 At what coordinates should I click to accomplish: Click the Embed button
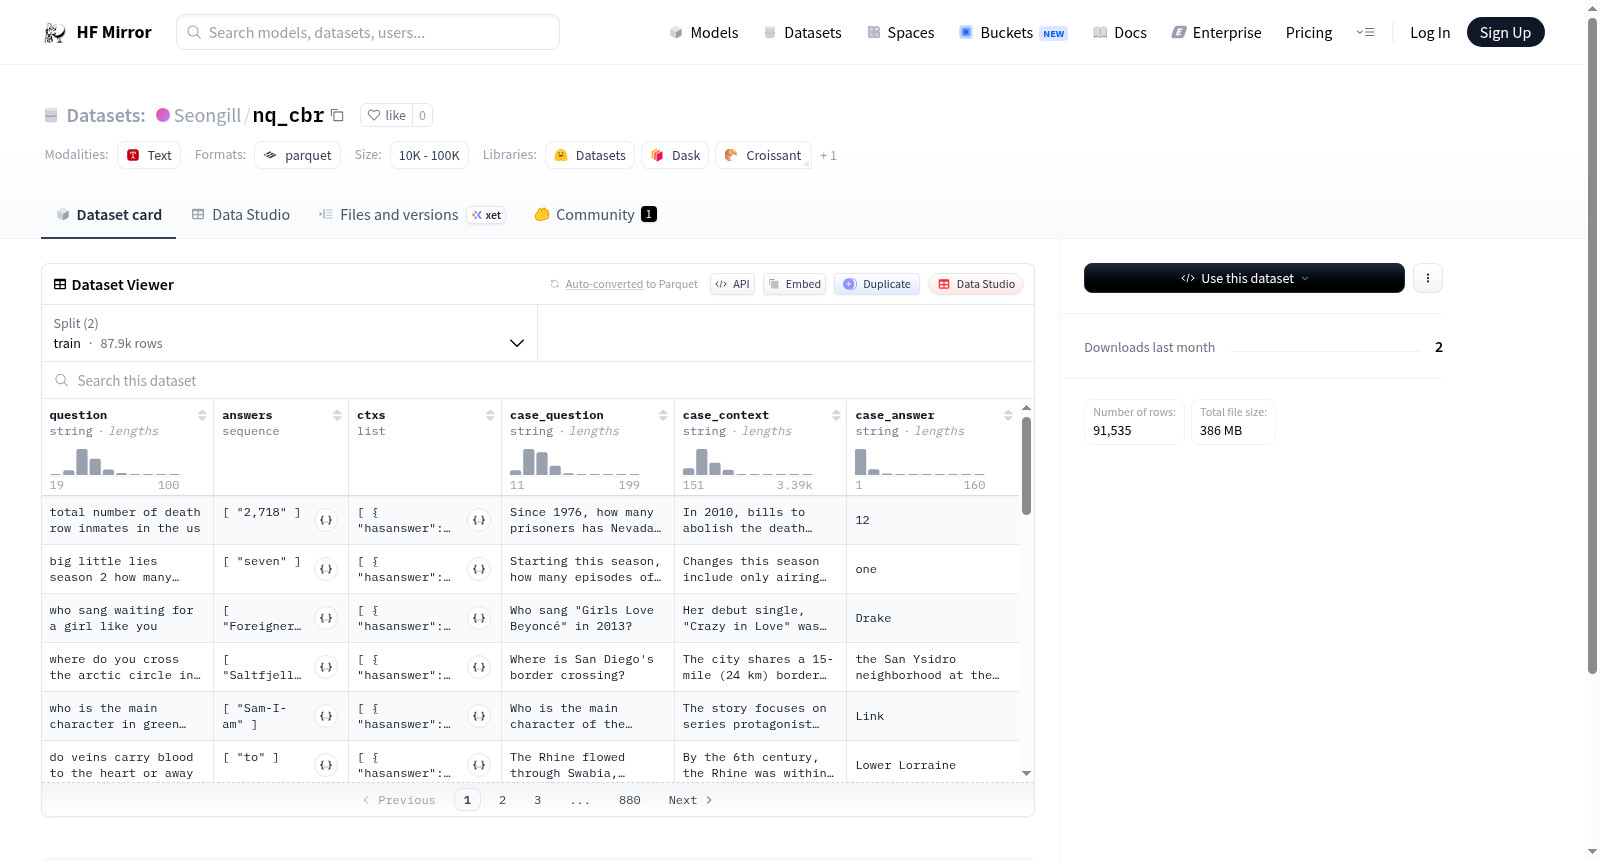tap(794, 284)
